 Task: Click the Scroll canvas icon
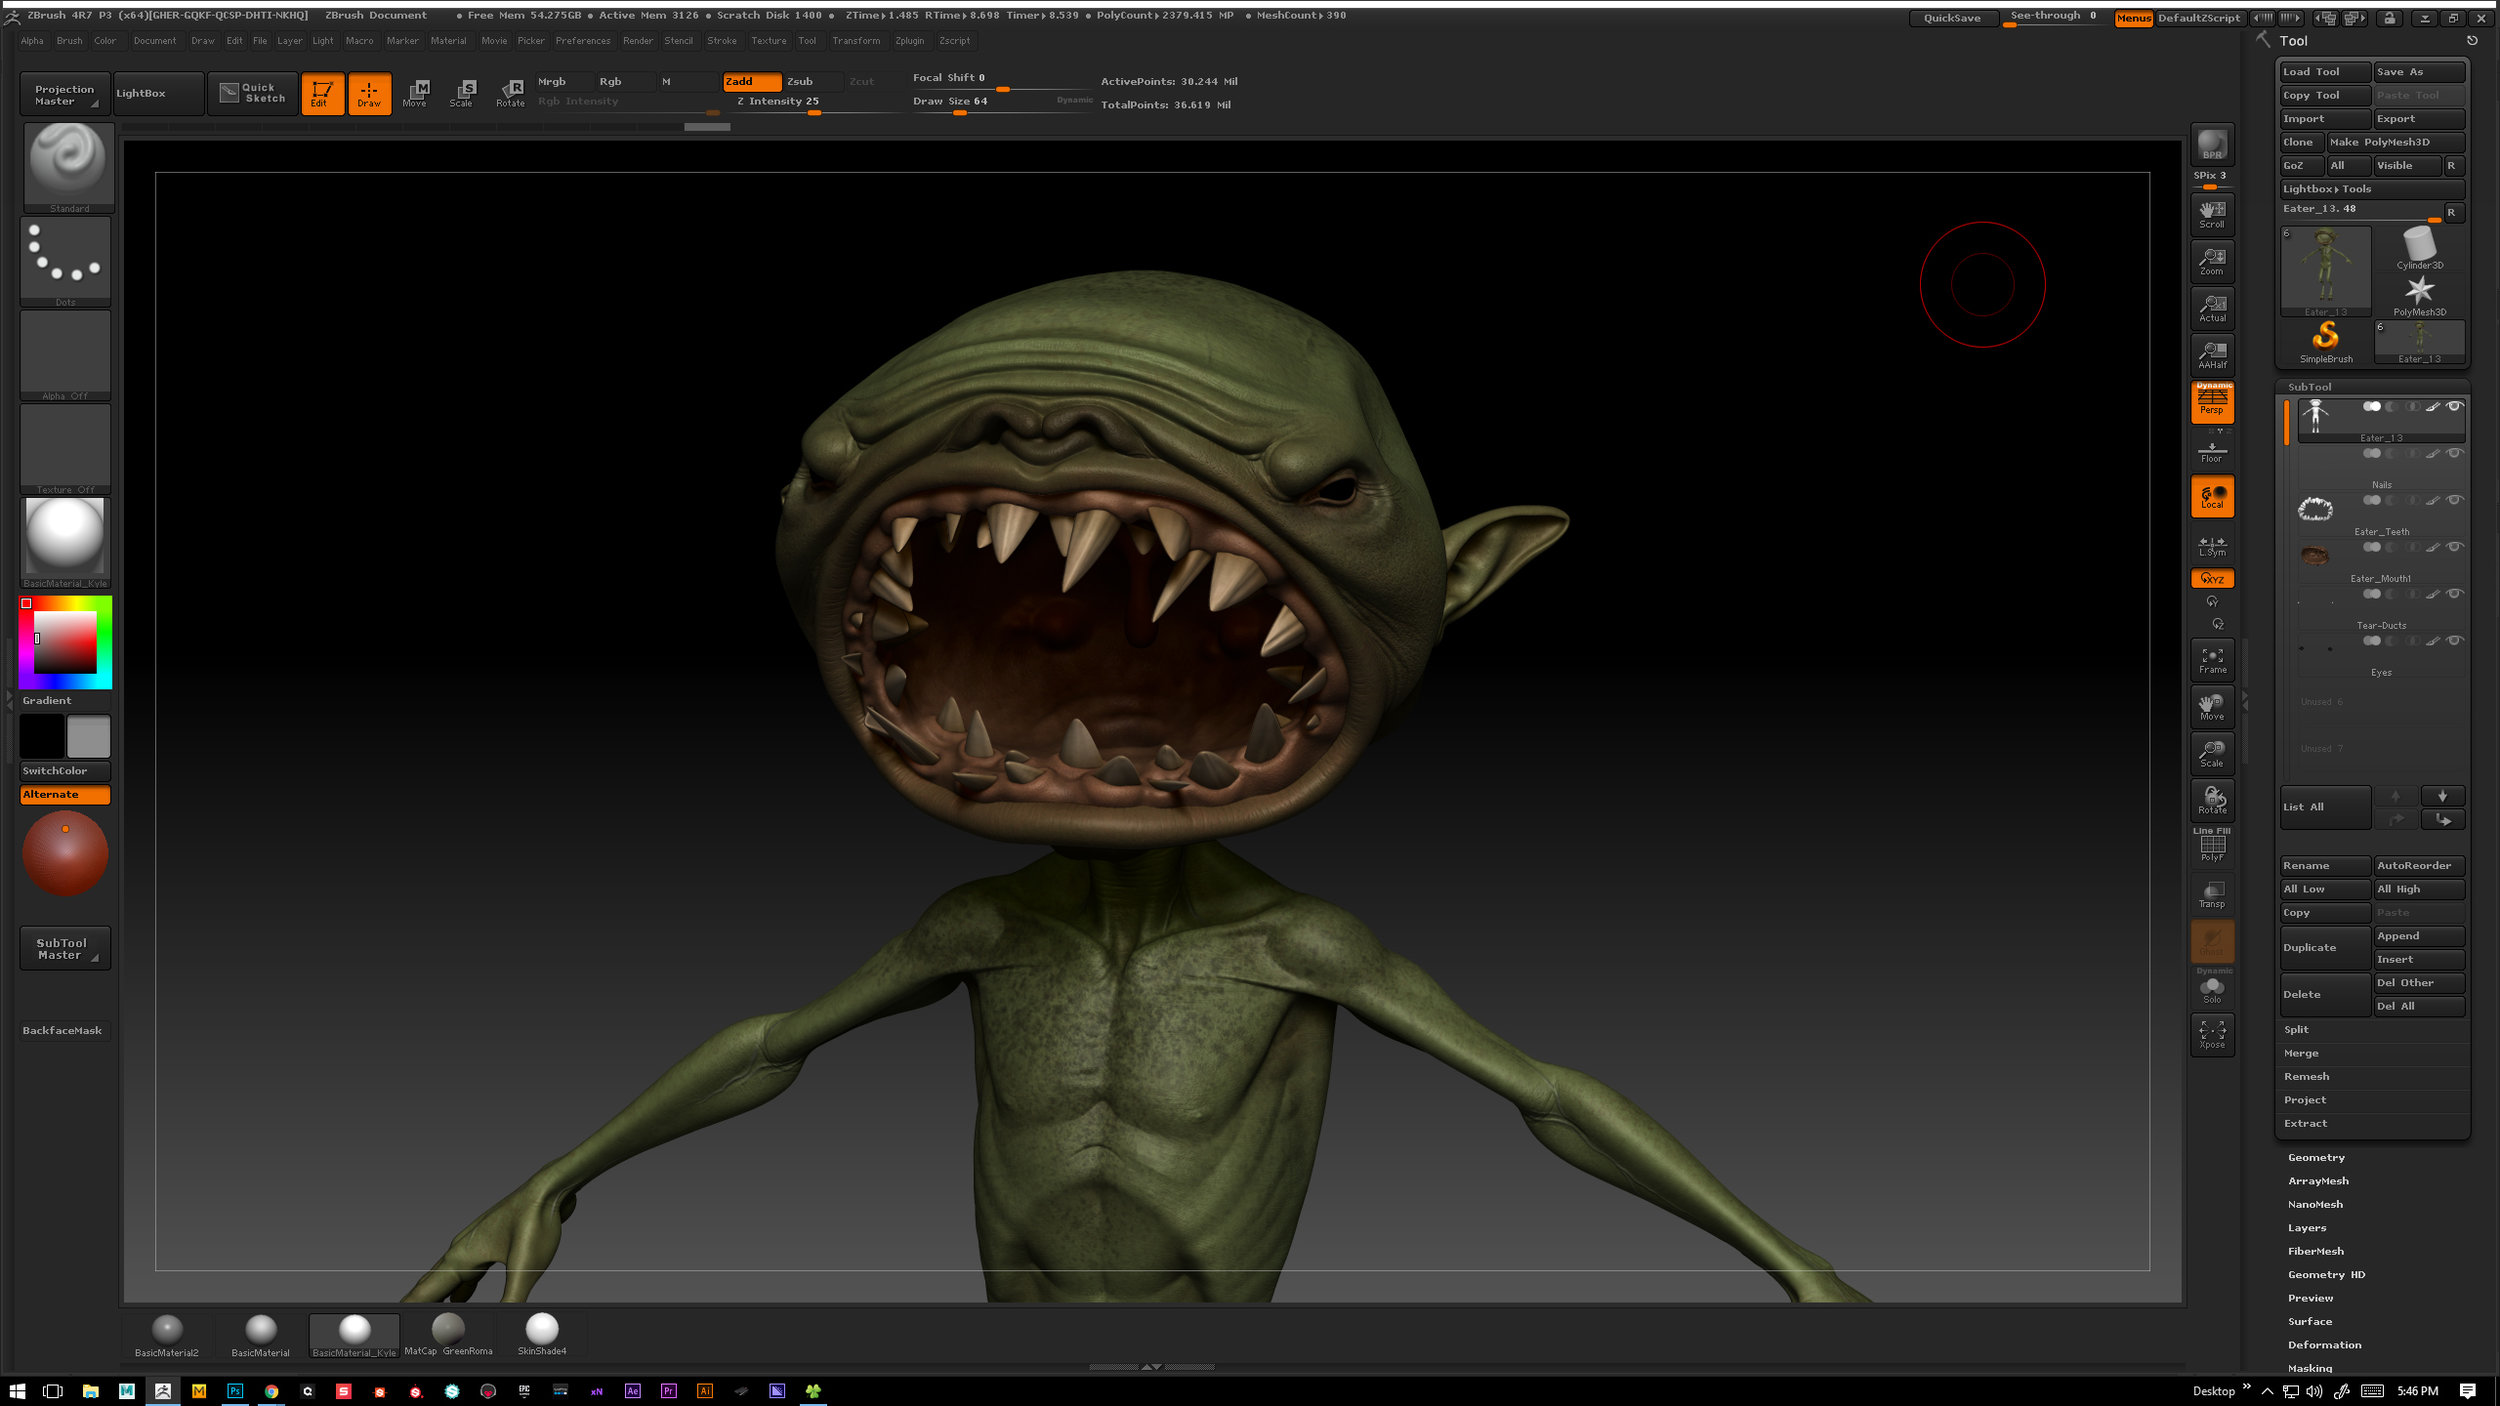click(x=2212, y=213)
